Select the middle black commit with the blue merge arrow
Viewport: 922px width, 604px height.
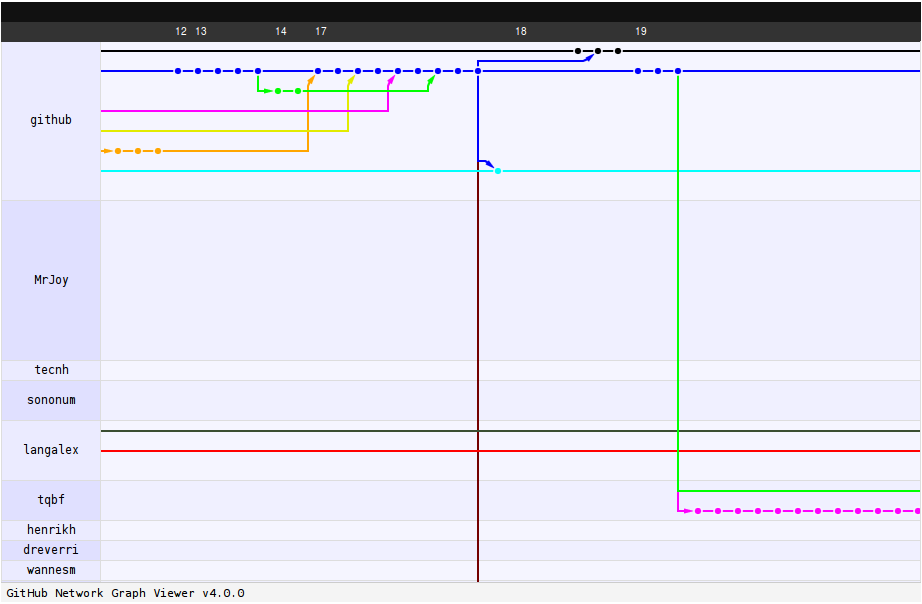coord(598,51)
